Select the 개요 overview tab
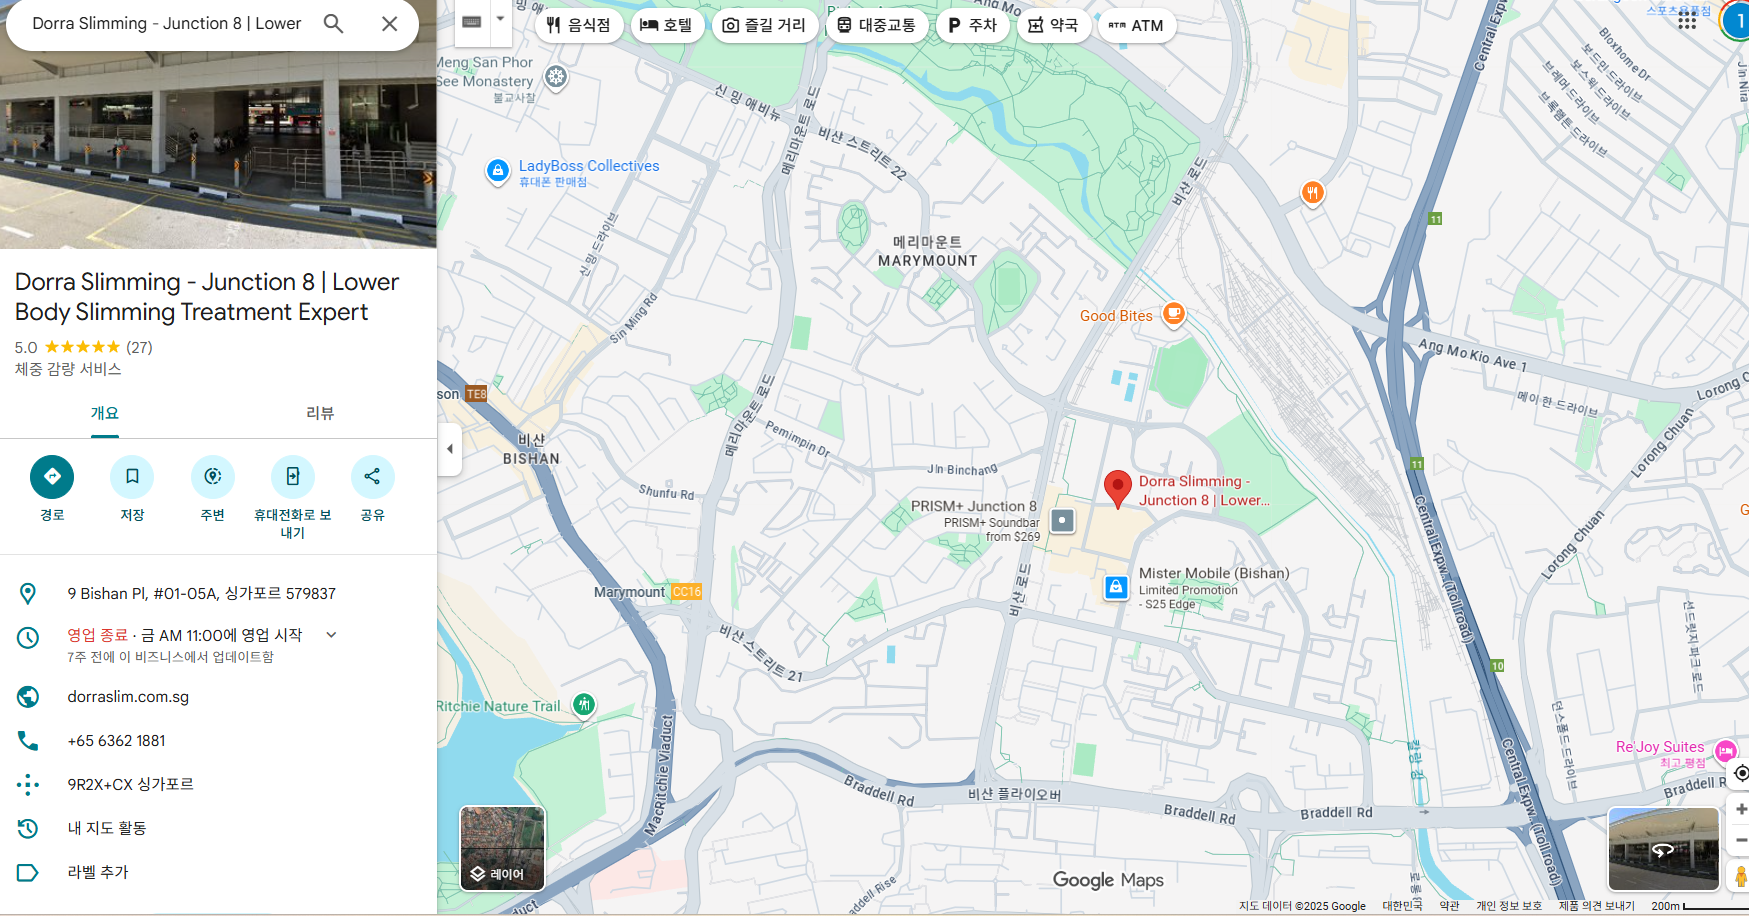This screenshot has height=916, width=1749. (104, 413)
